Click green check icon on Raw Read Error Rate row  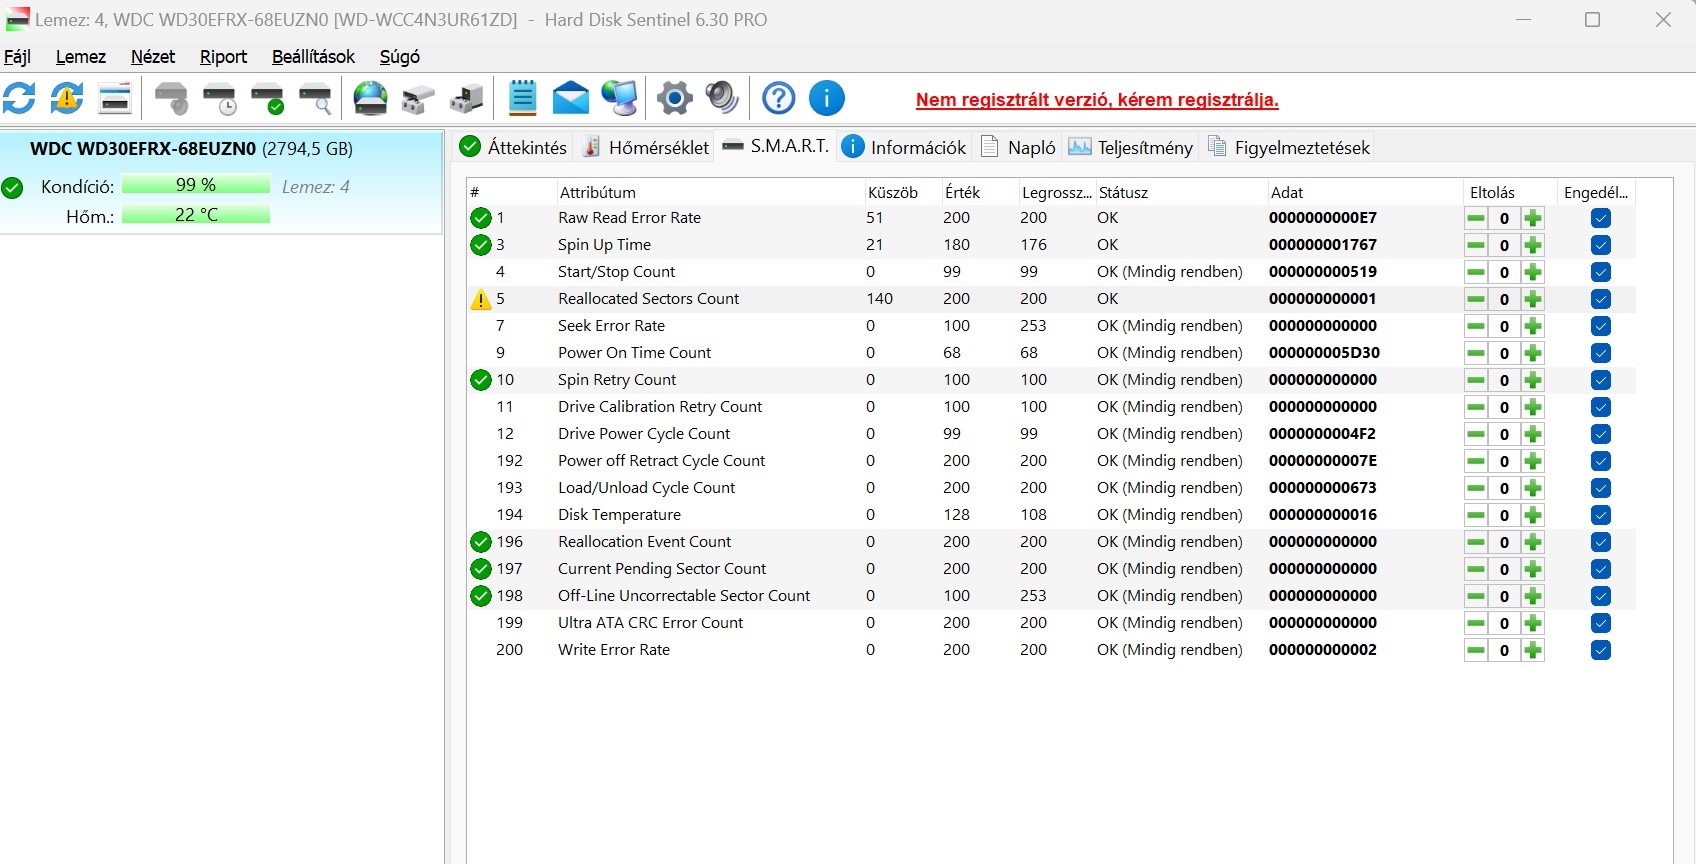pos(481,218)
